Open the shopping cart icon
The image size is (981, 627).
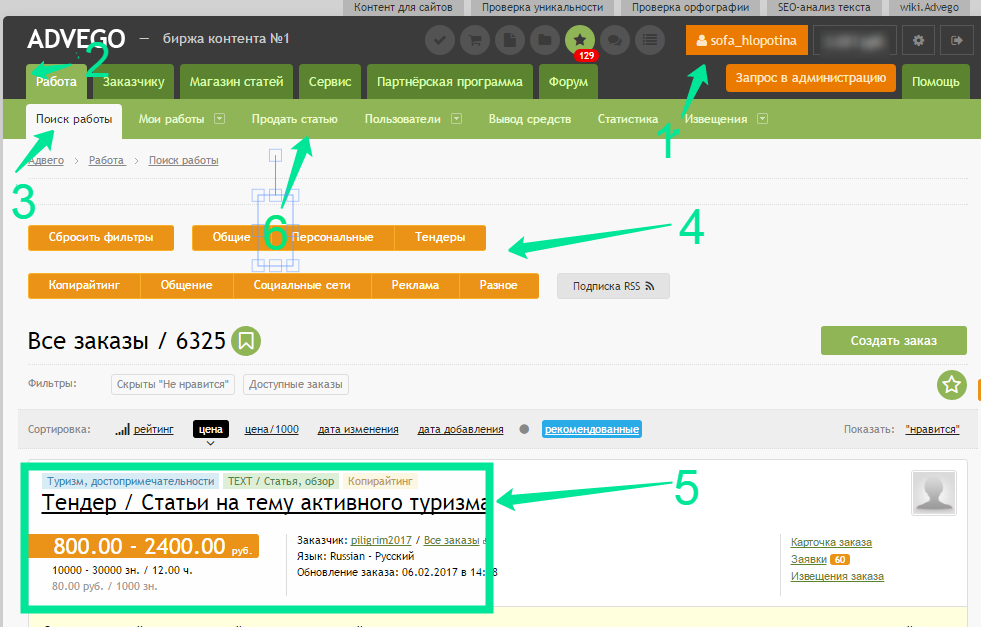(475, 41)
